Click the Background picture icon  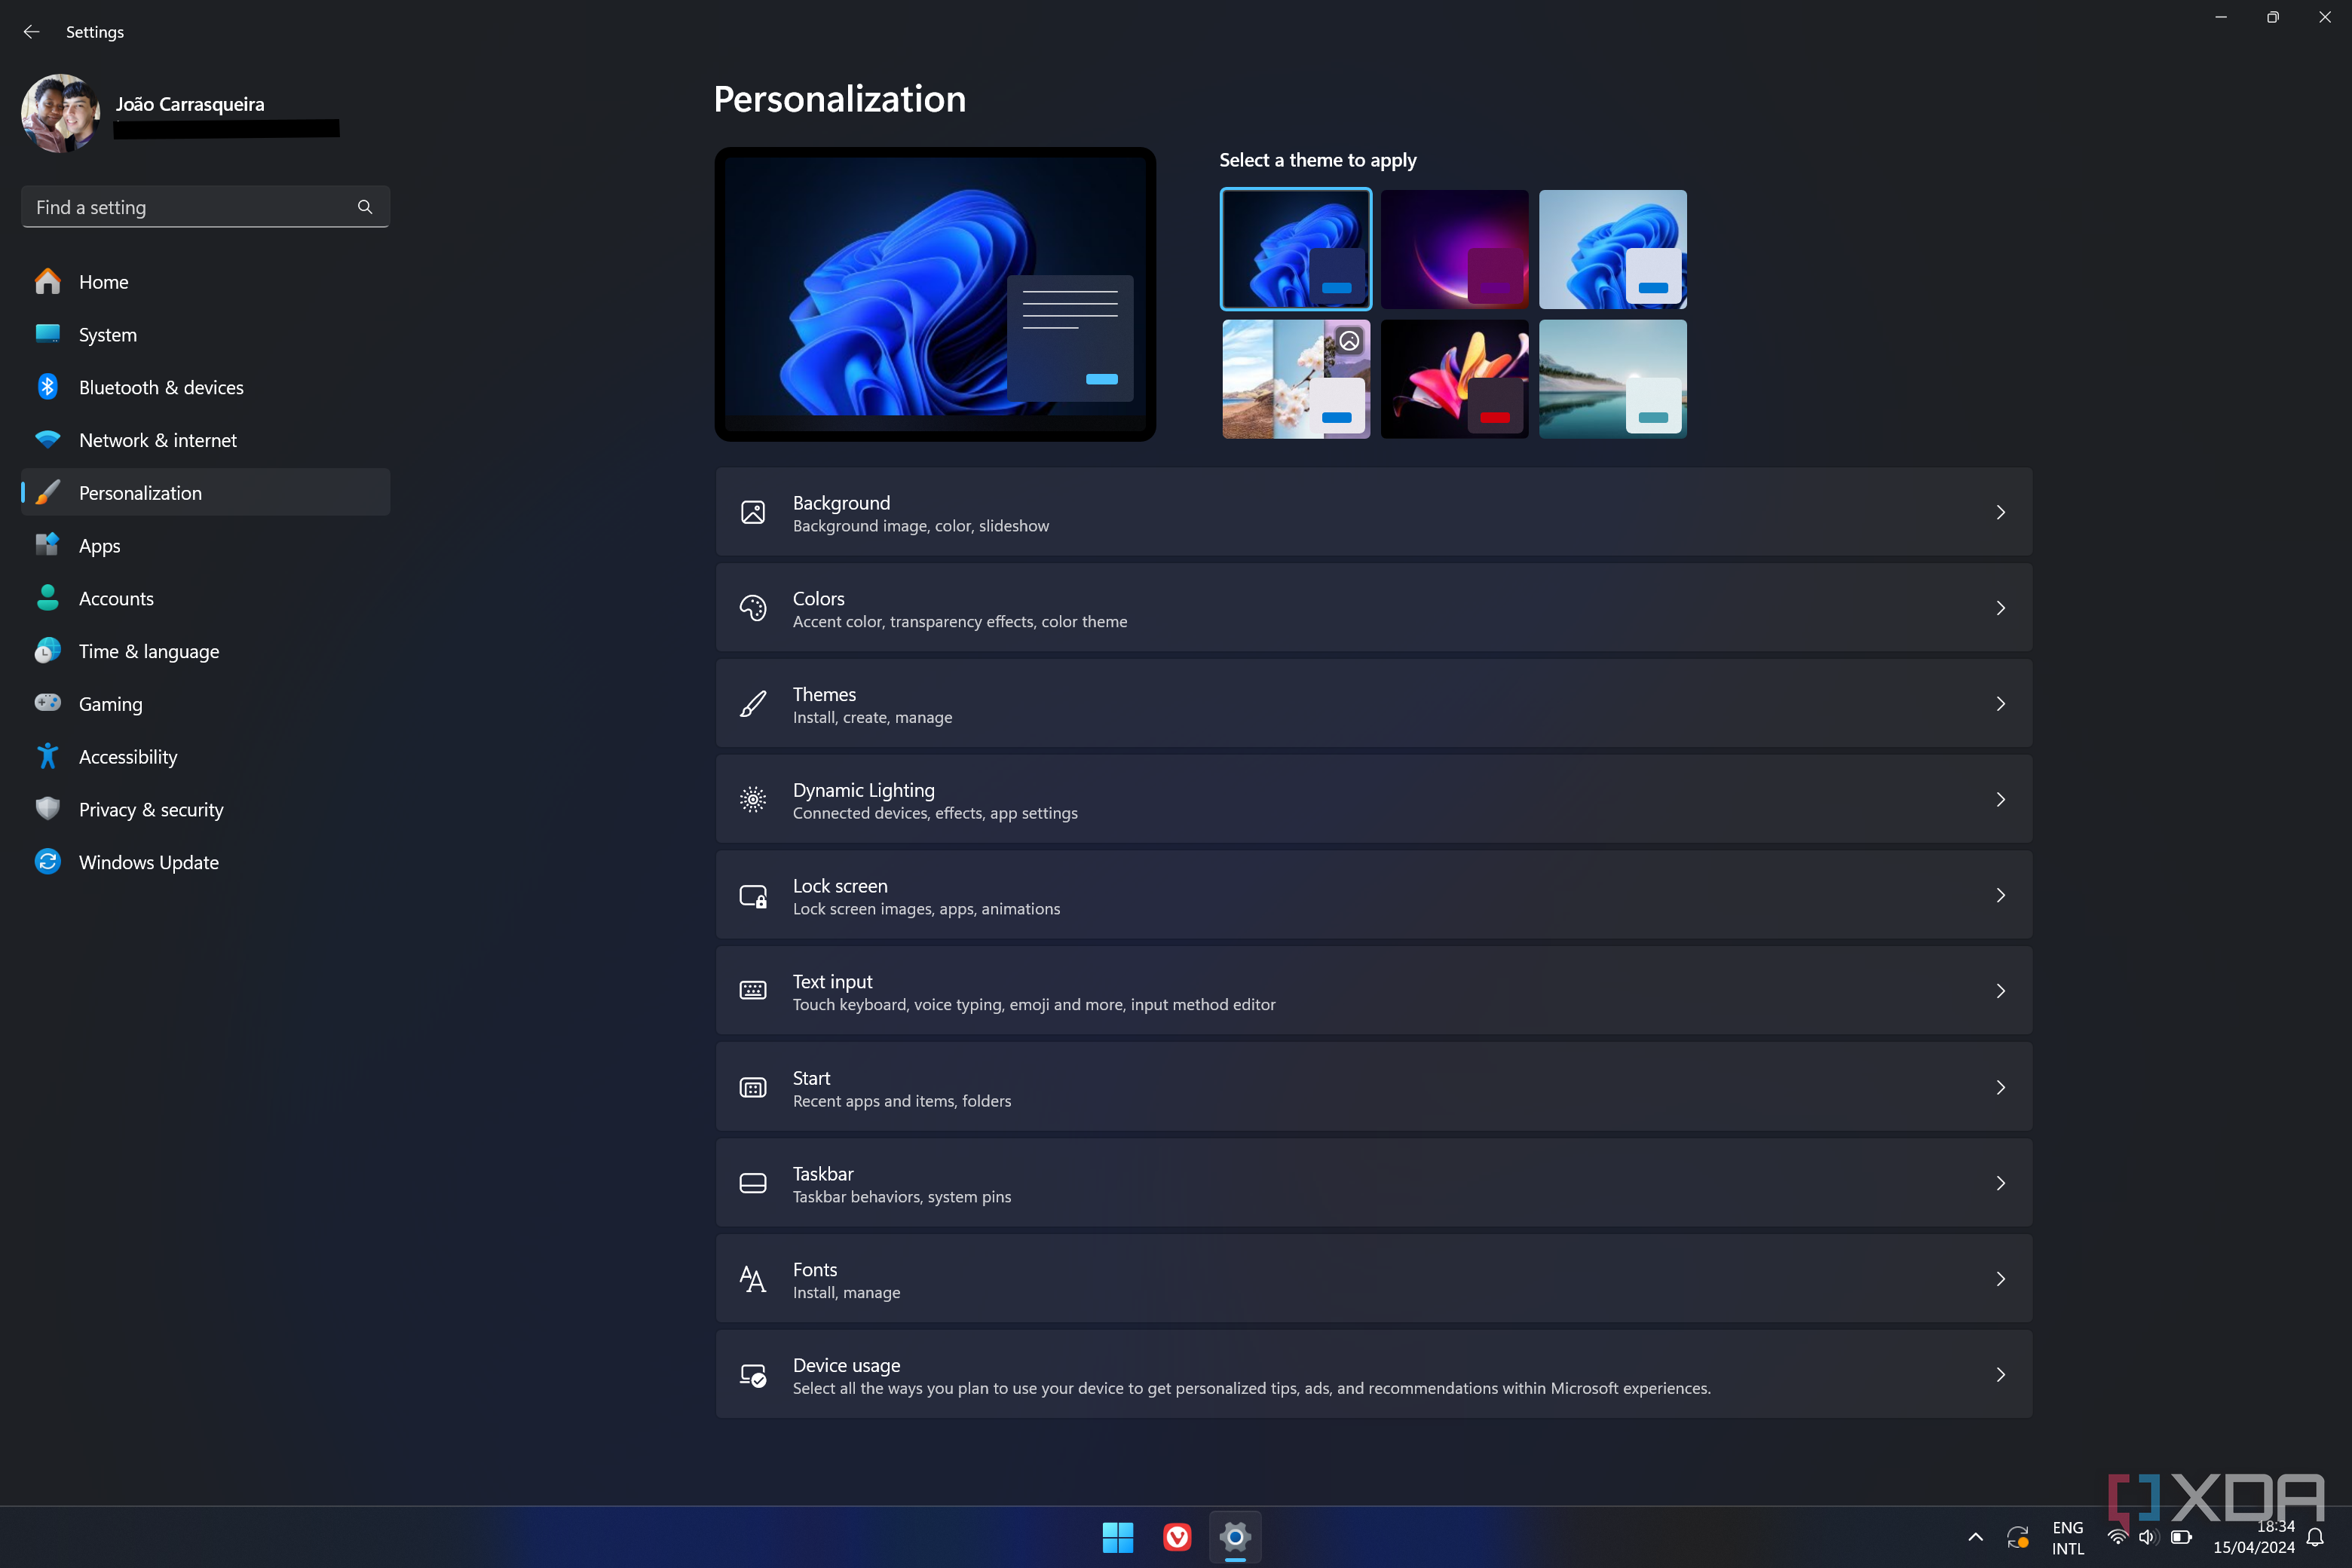(x=753, y=513)
